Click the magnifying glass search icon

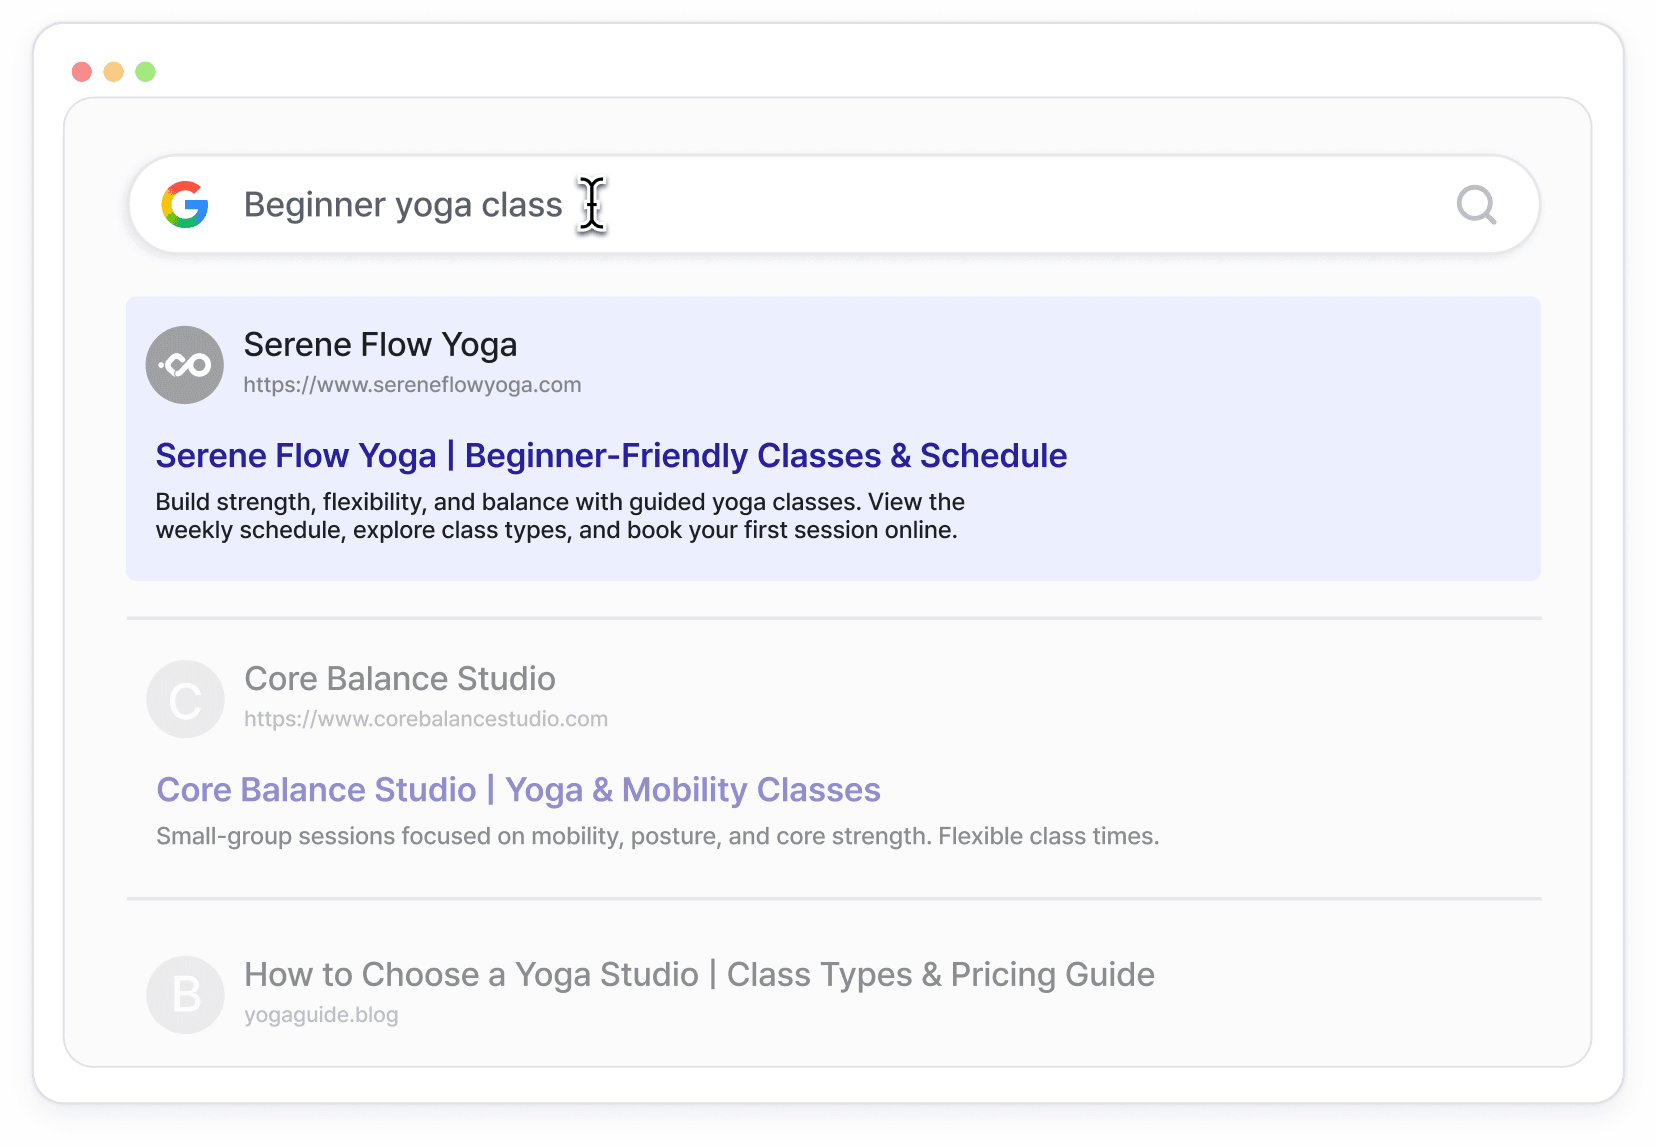(x=1475, y=205)
